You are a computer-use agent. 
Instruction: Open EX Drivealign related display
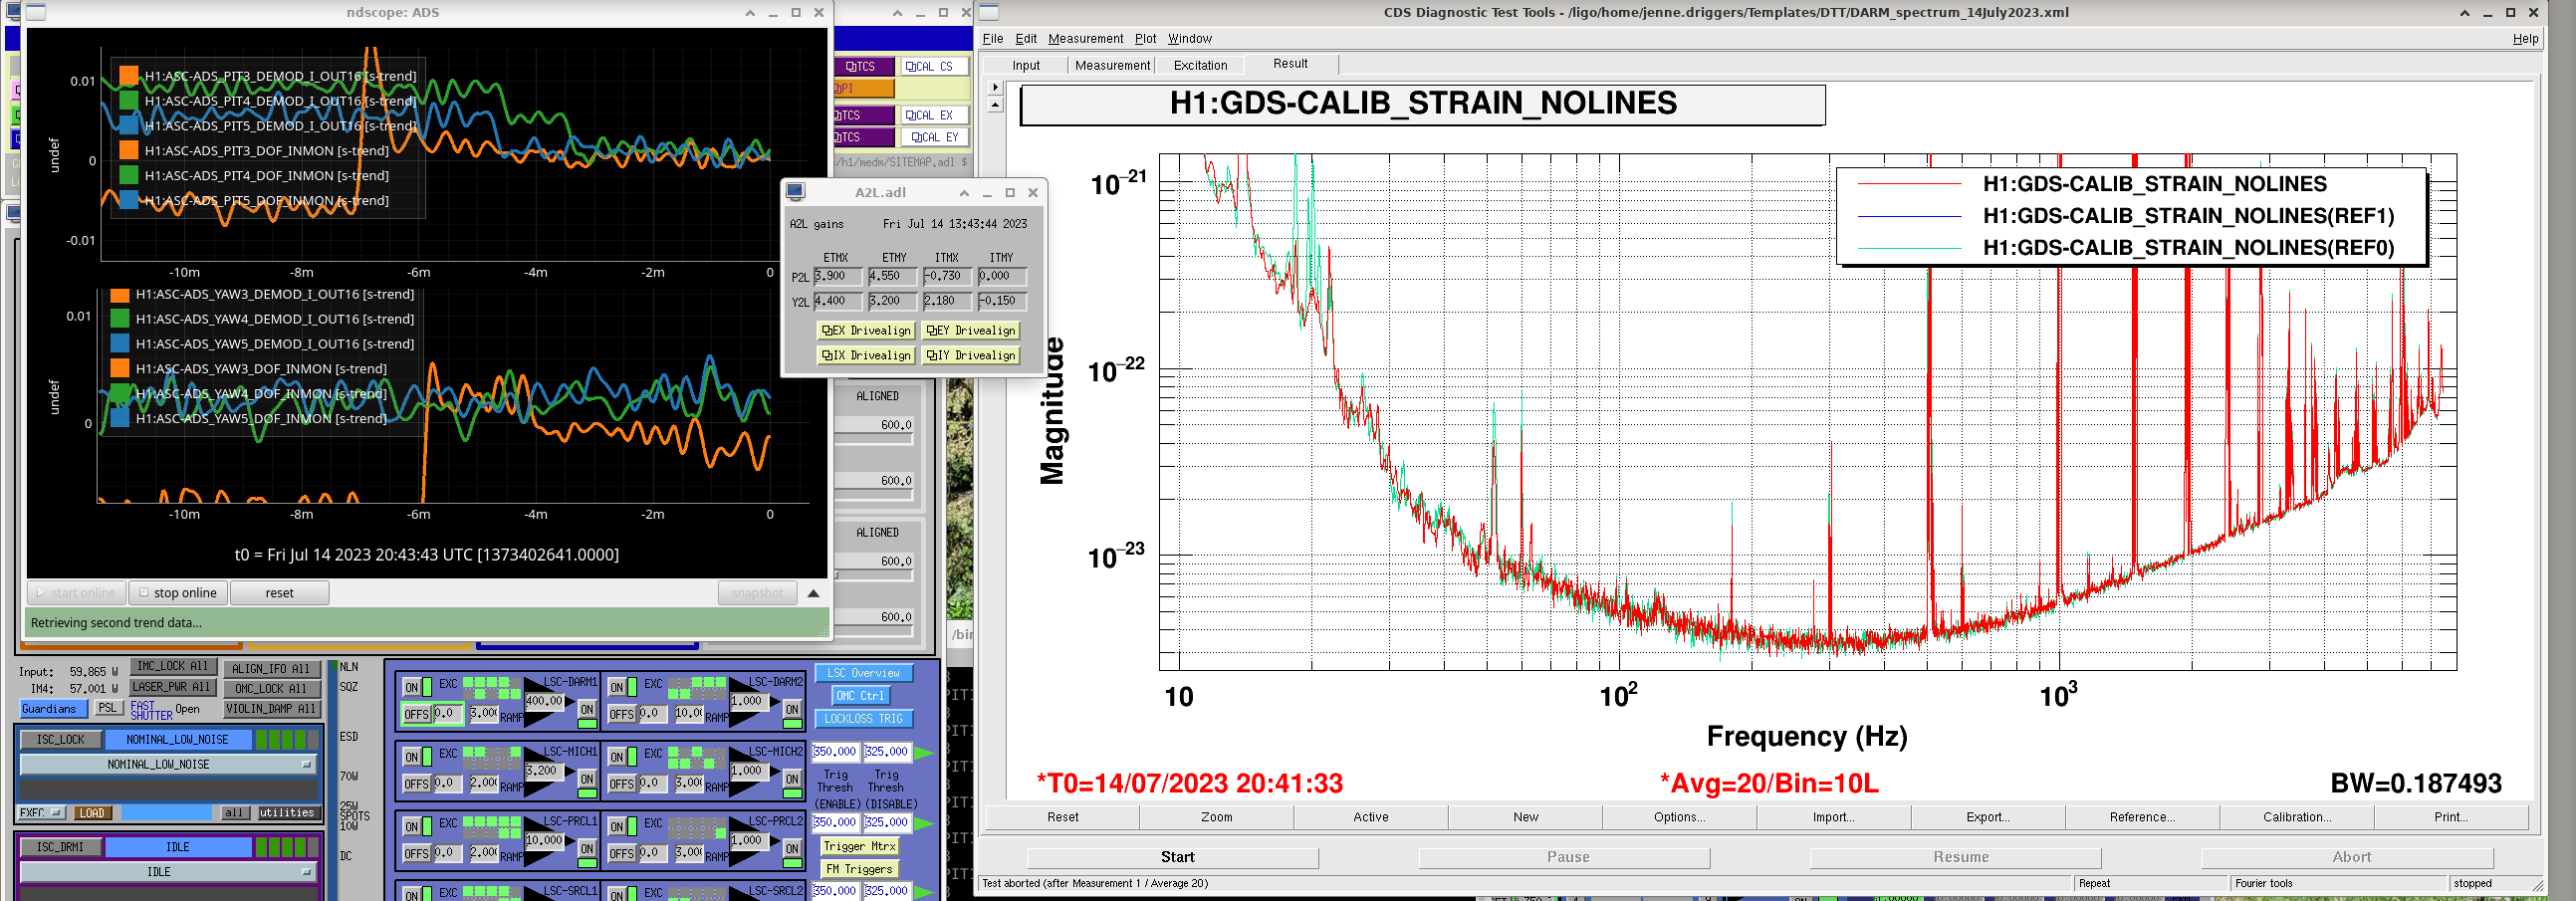pos(866,331)
